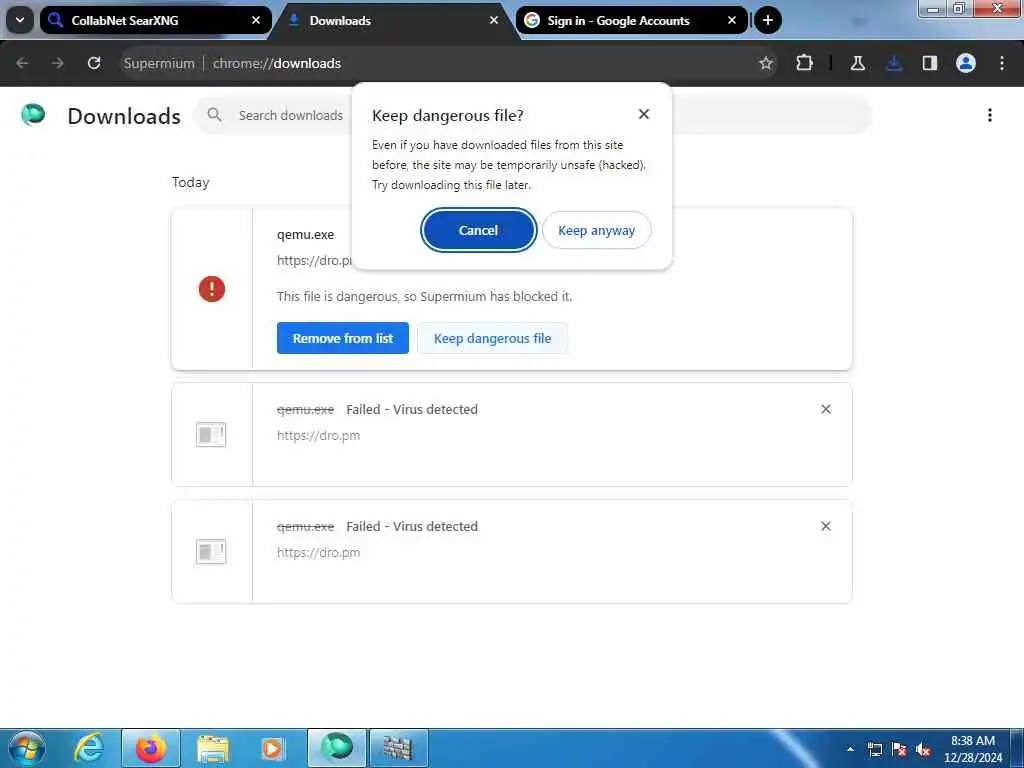
Task: Click the Supermium logo beside Downloads
Action: [x=33, y=114]
